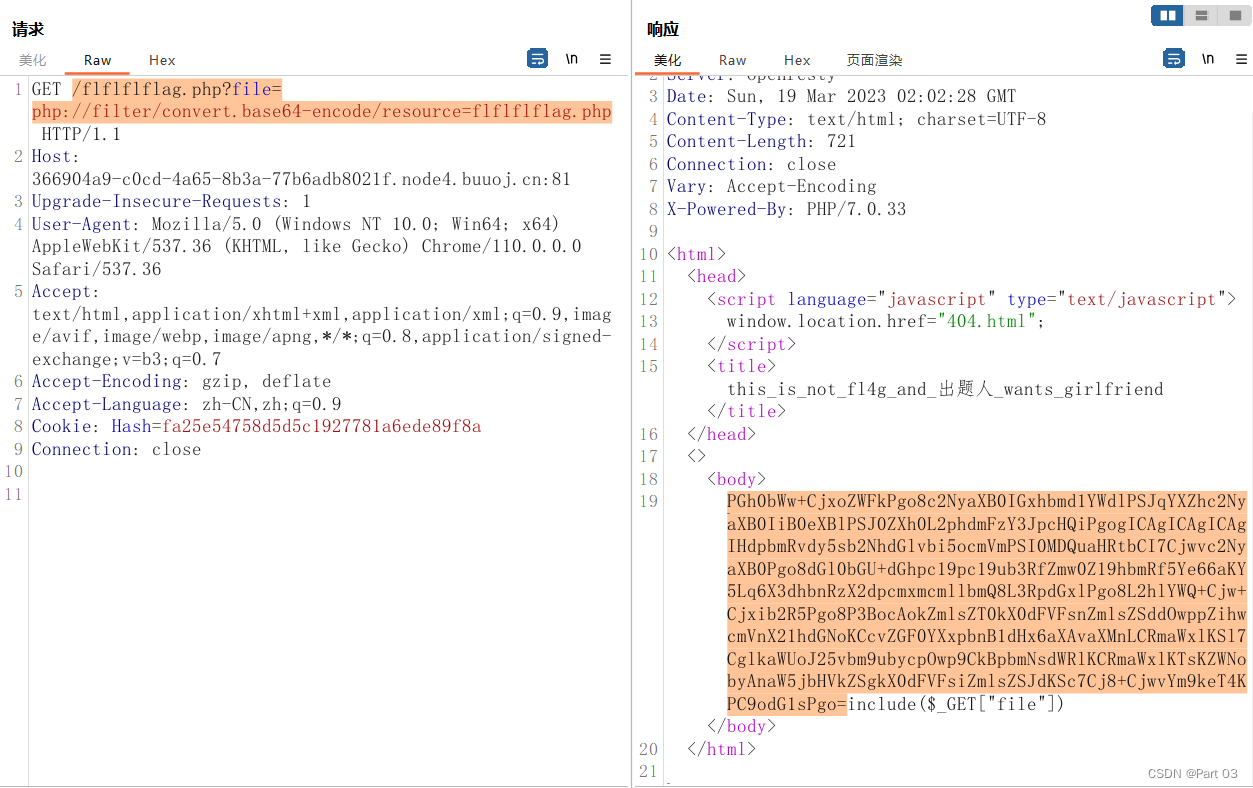Screen dimensions: 1253x788
Task: Click the /flflflflag.php?file= path in request
Action: (x=177, y=89)
